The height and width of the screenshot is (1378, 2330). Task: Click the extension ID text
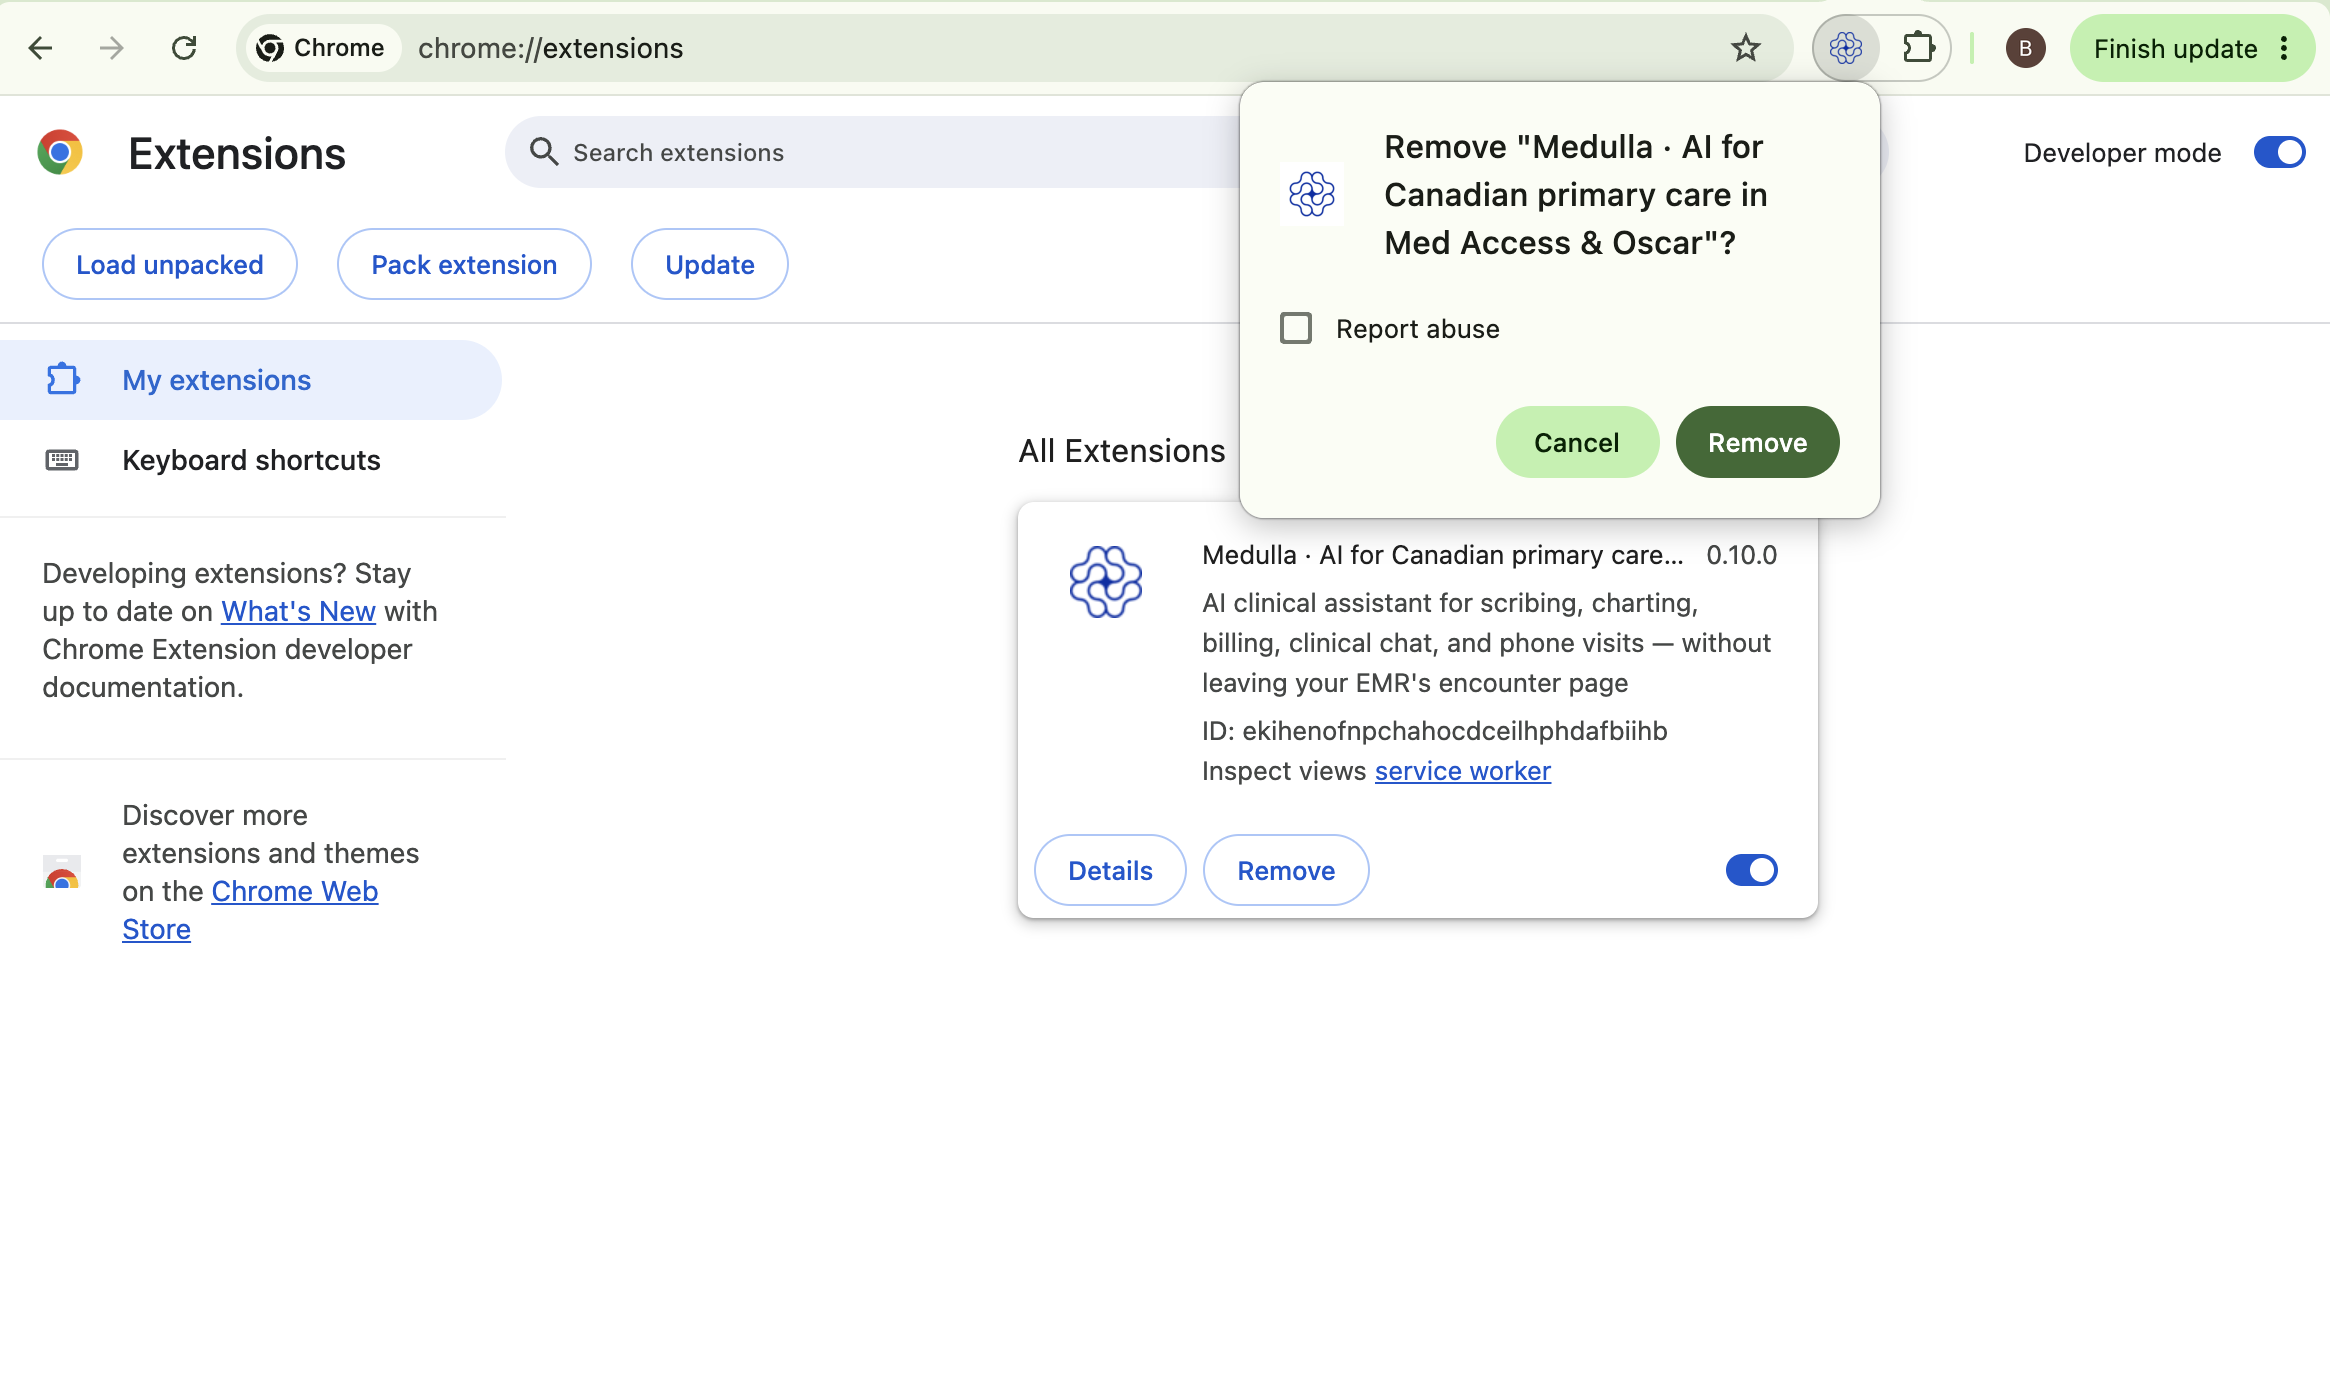(x=1435, y=731)
